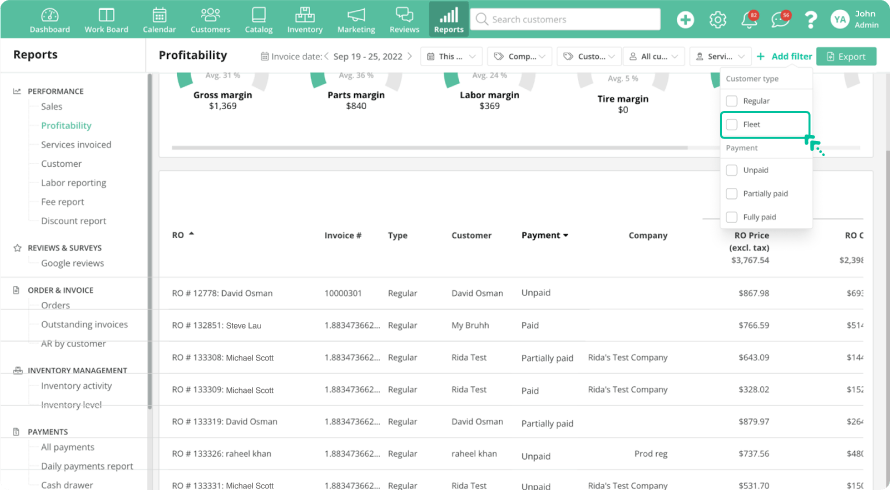Image resolution: width=890 pixels, height=490 pixels.
Task: Open the settings gear icon
Action: click(717, 20)
